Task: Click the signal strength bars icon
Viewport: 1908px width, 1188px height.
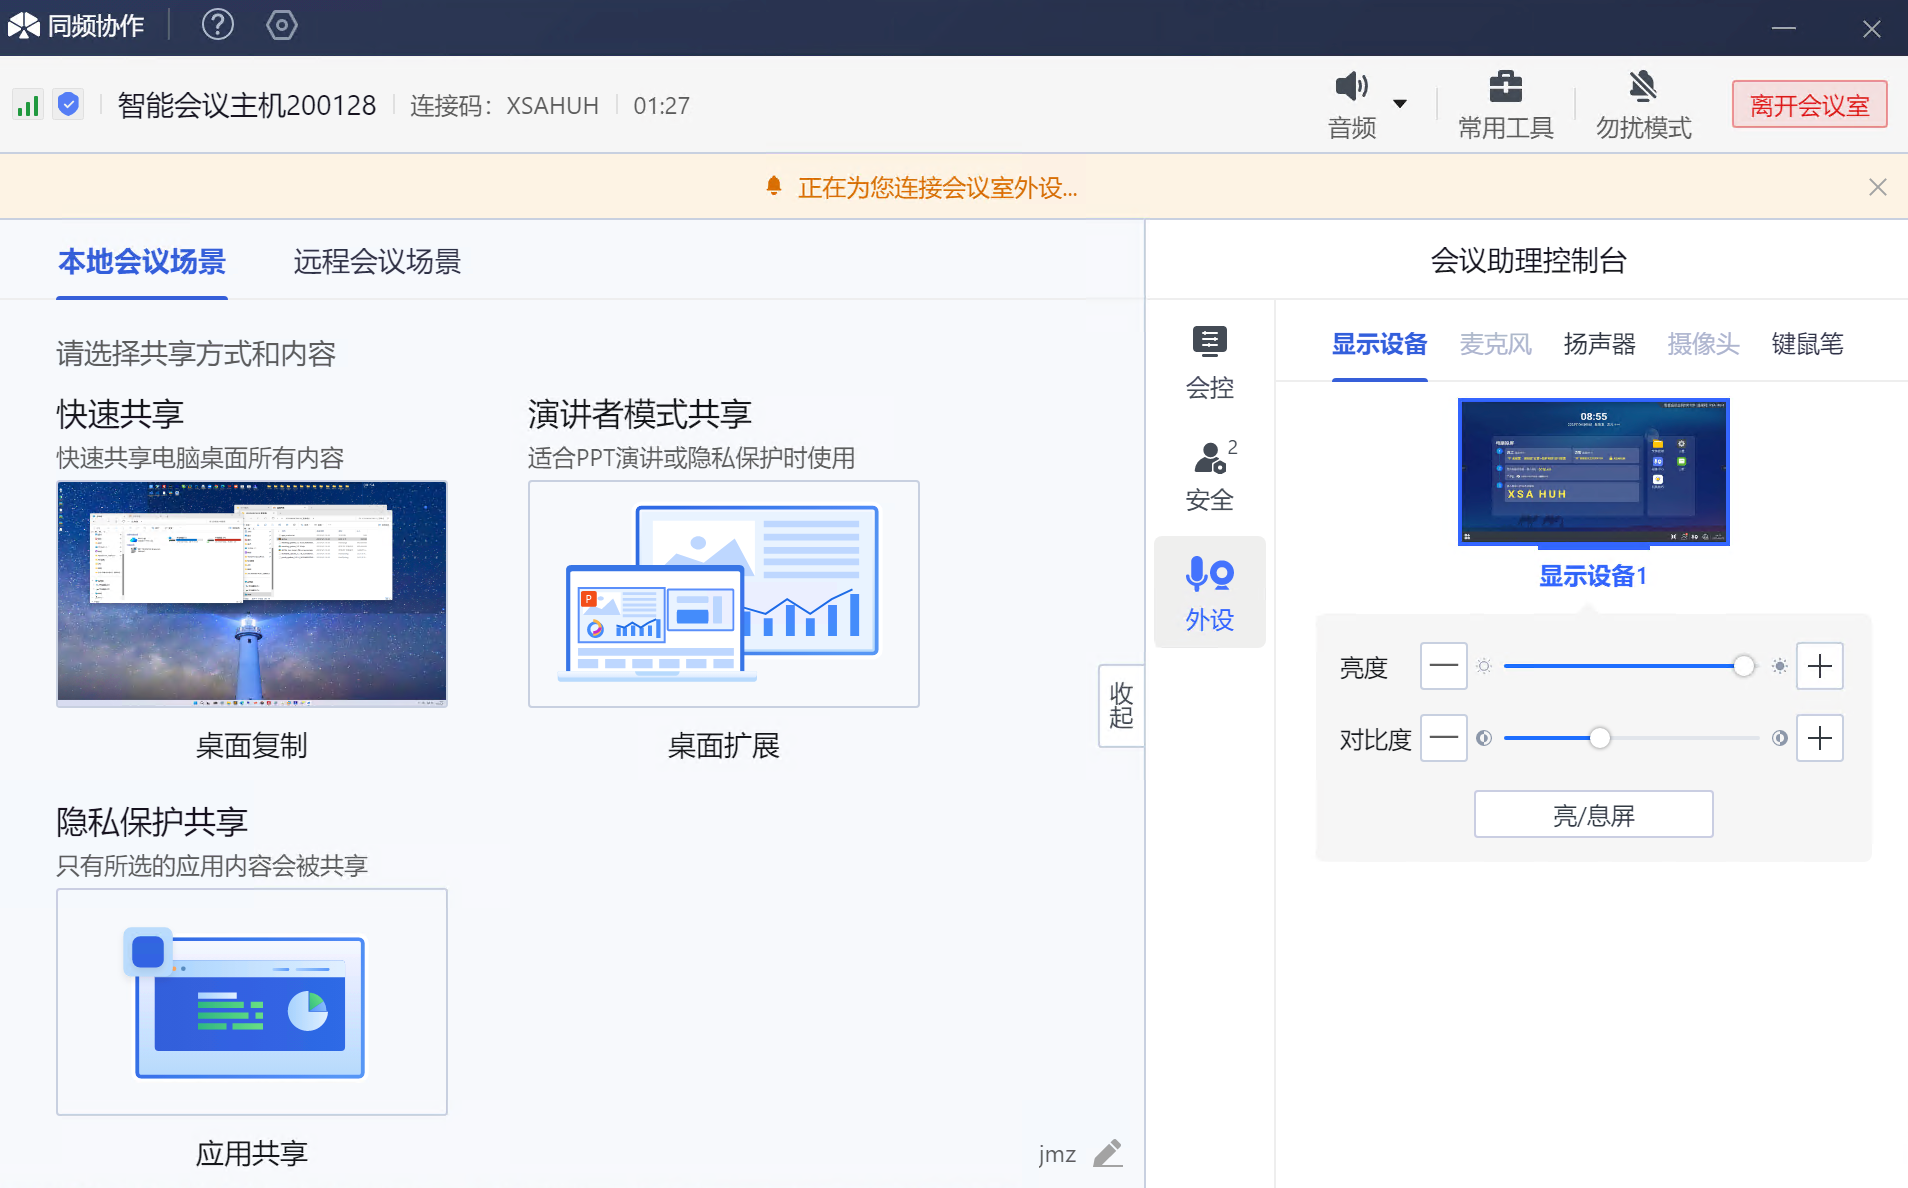Action: tap(27, 105)
